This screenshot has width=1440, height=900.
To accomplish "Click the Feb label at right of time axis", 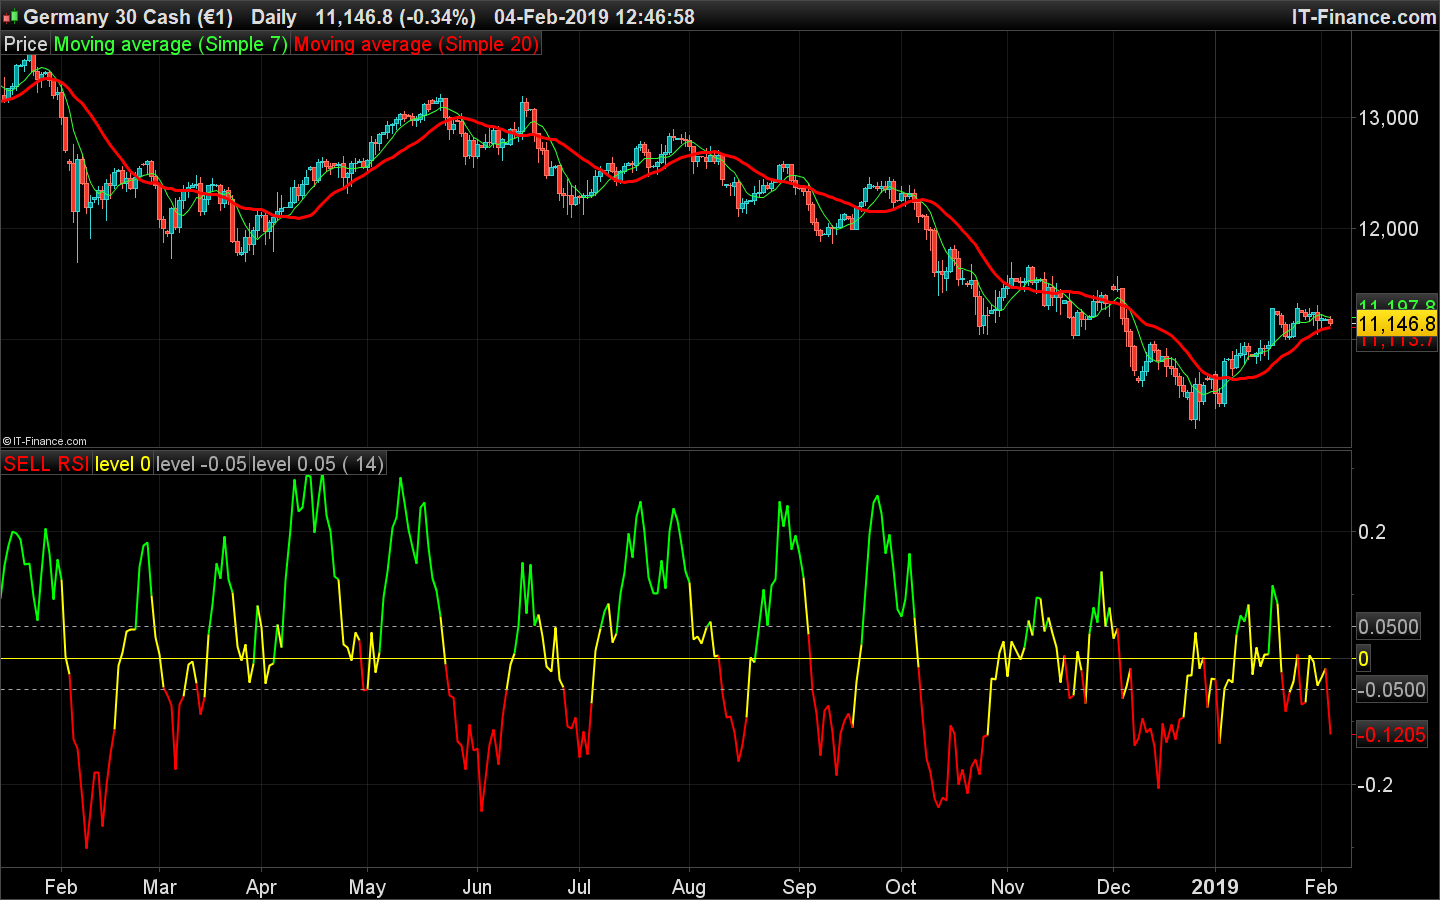I will 1321,887.
